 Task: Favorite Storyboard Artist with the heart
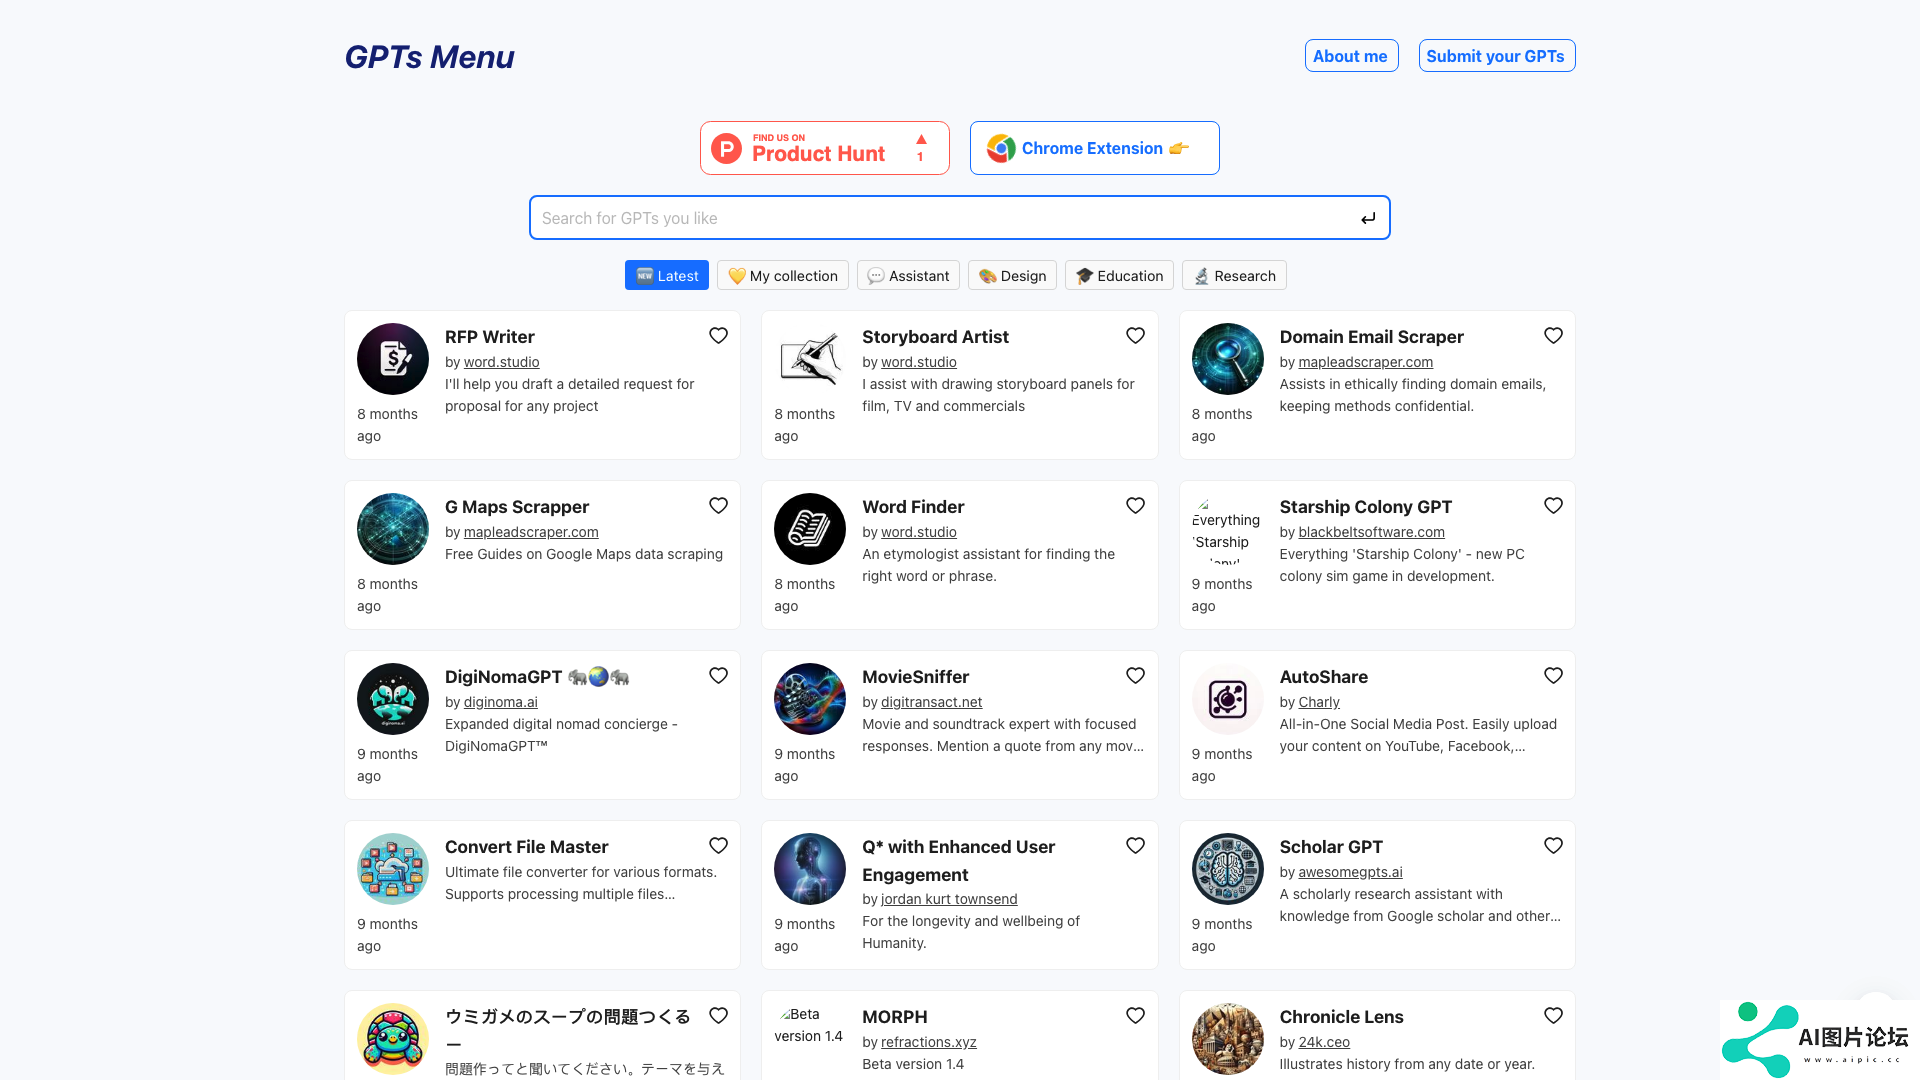click(x=1135, y=336)
